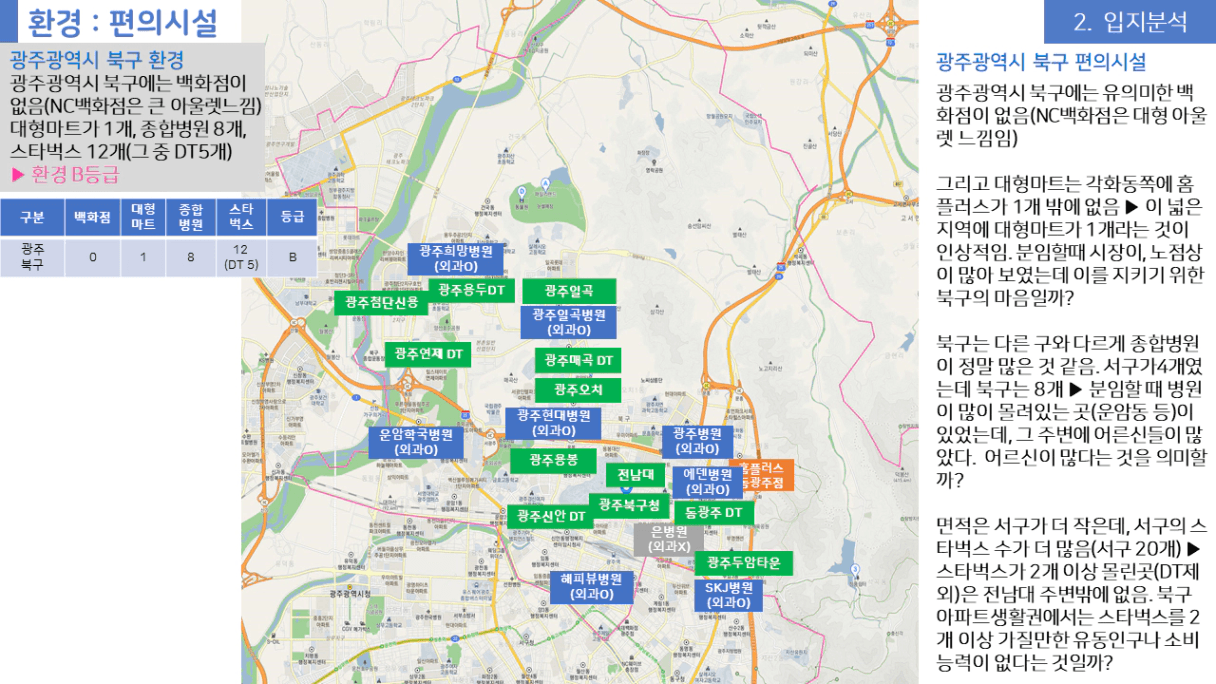Select the 구분 table header cell

33,217
